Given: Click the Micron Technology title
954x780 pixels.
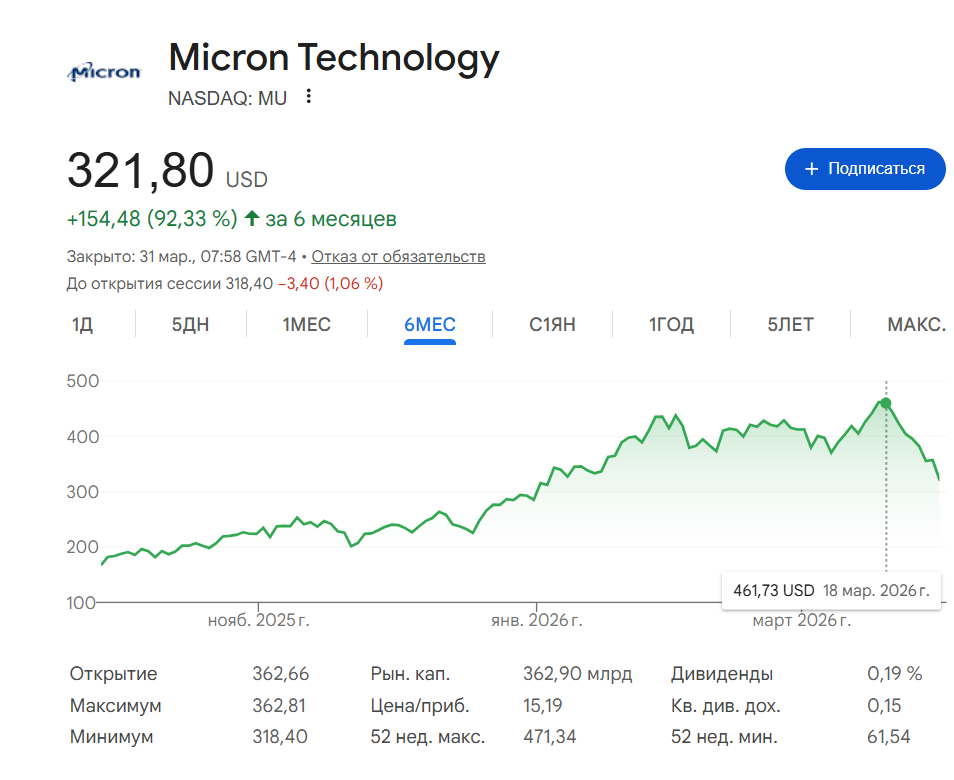Looking at the screenshot, I should click(x=334, y=58).
